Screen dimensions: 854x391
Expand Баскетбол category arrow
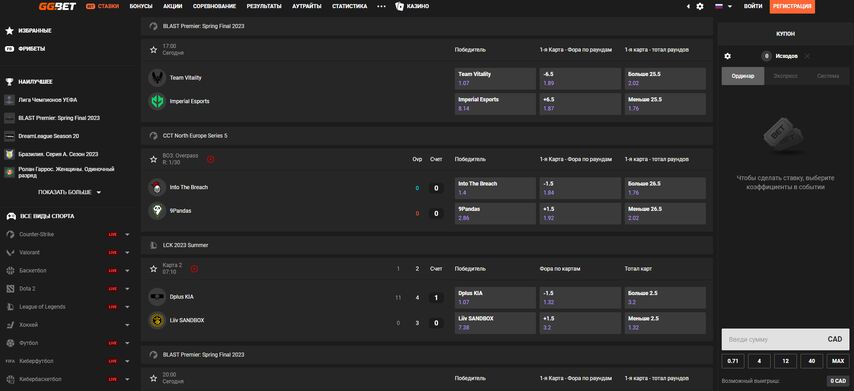coord(127,271)
